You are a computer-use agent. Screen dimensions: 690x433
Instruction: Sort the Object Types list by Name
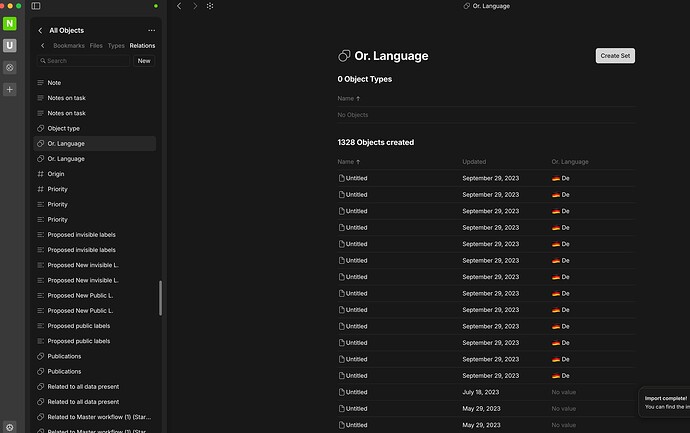349,98
